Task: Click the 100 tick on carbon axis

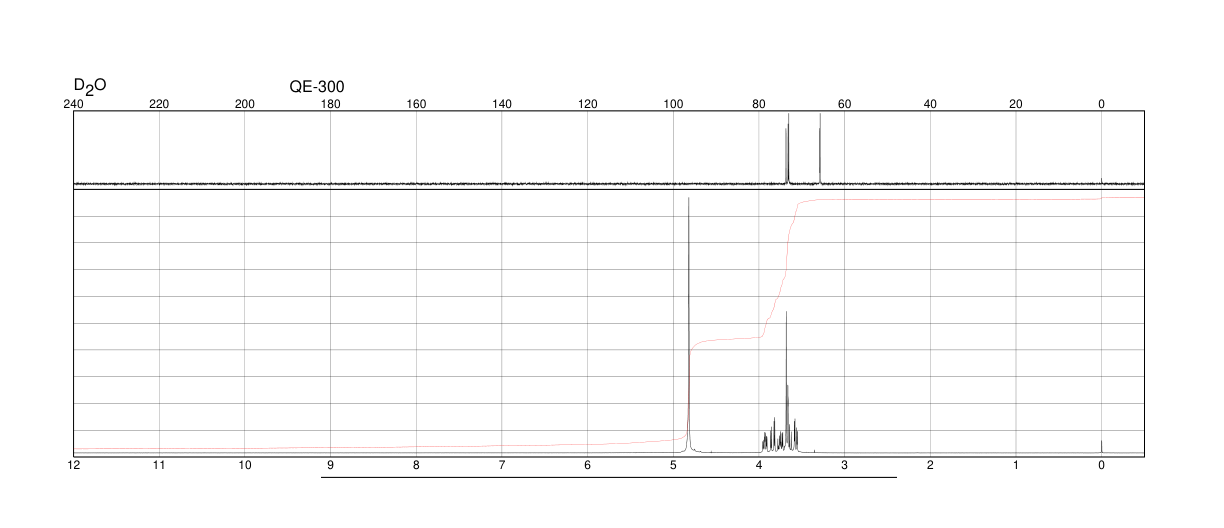Action: tap(673, 104)
